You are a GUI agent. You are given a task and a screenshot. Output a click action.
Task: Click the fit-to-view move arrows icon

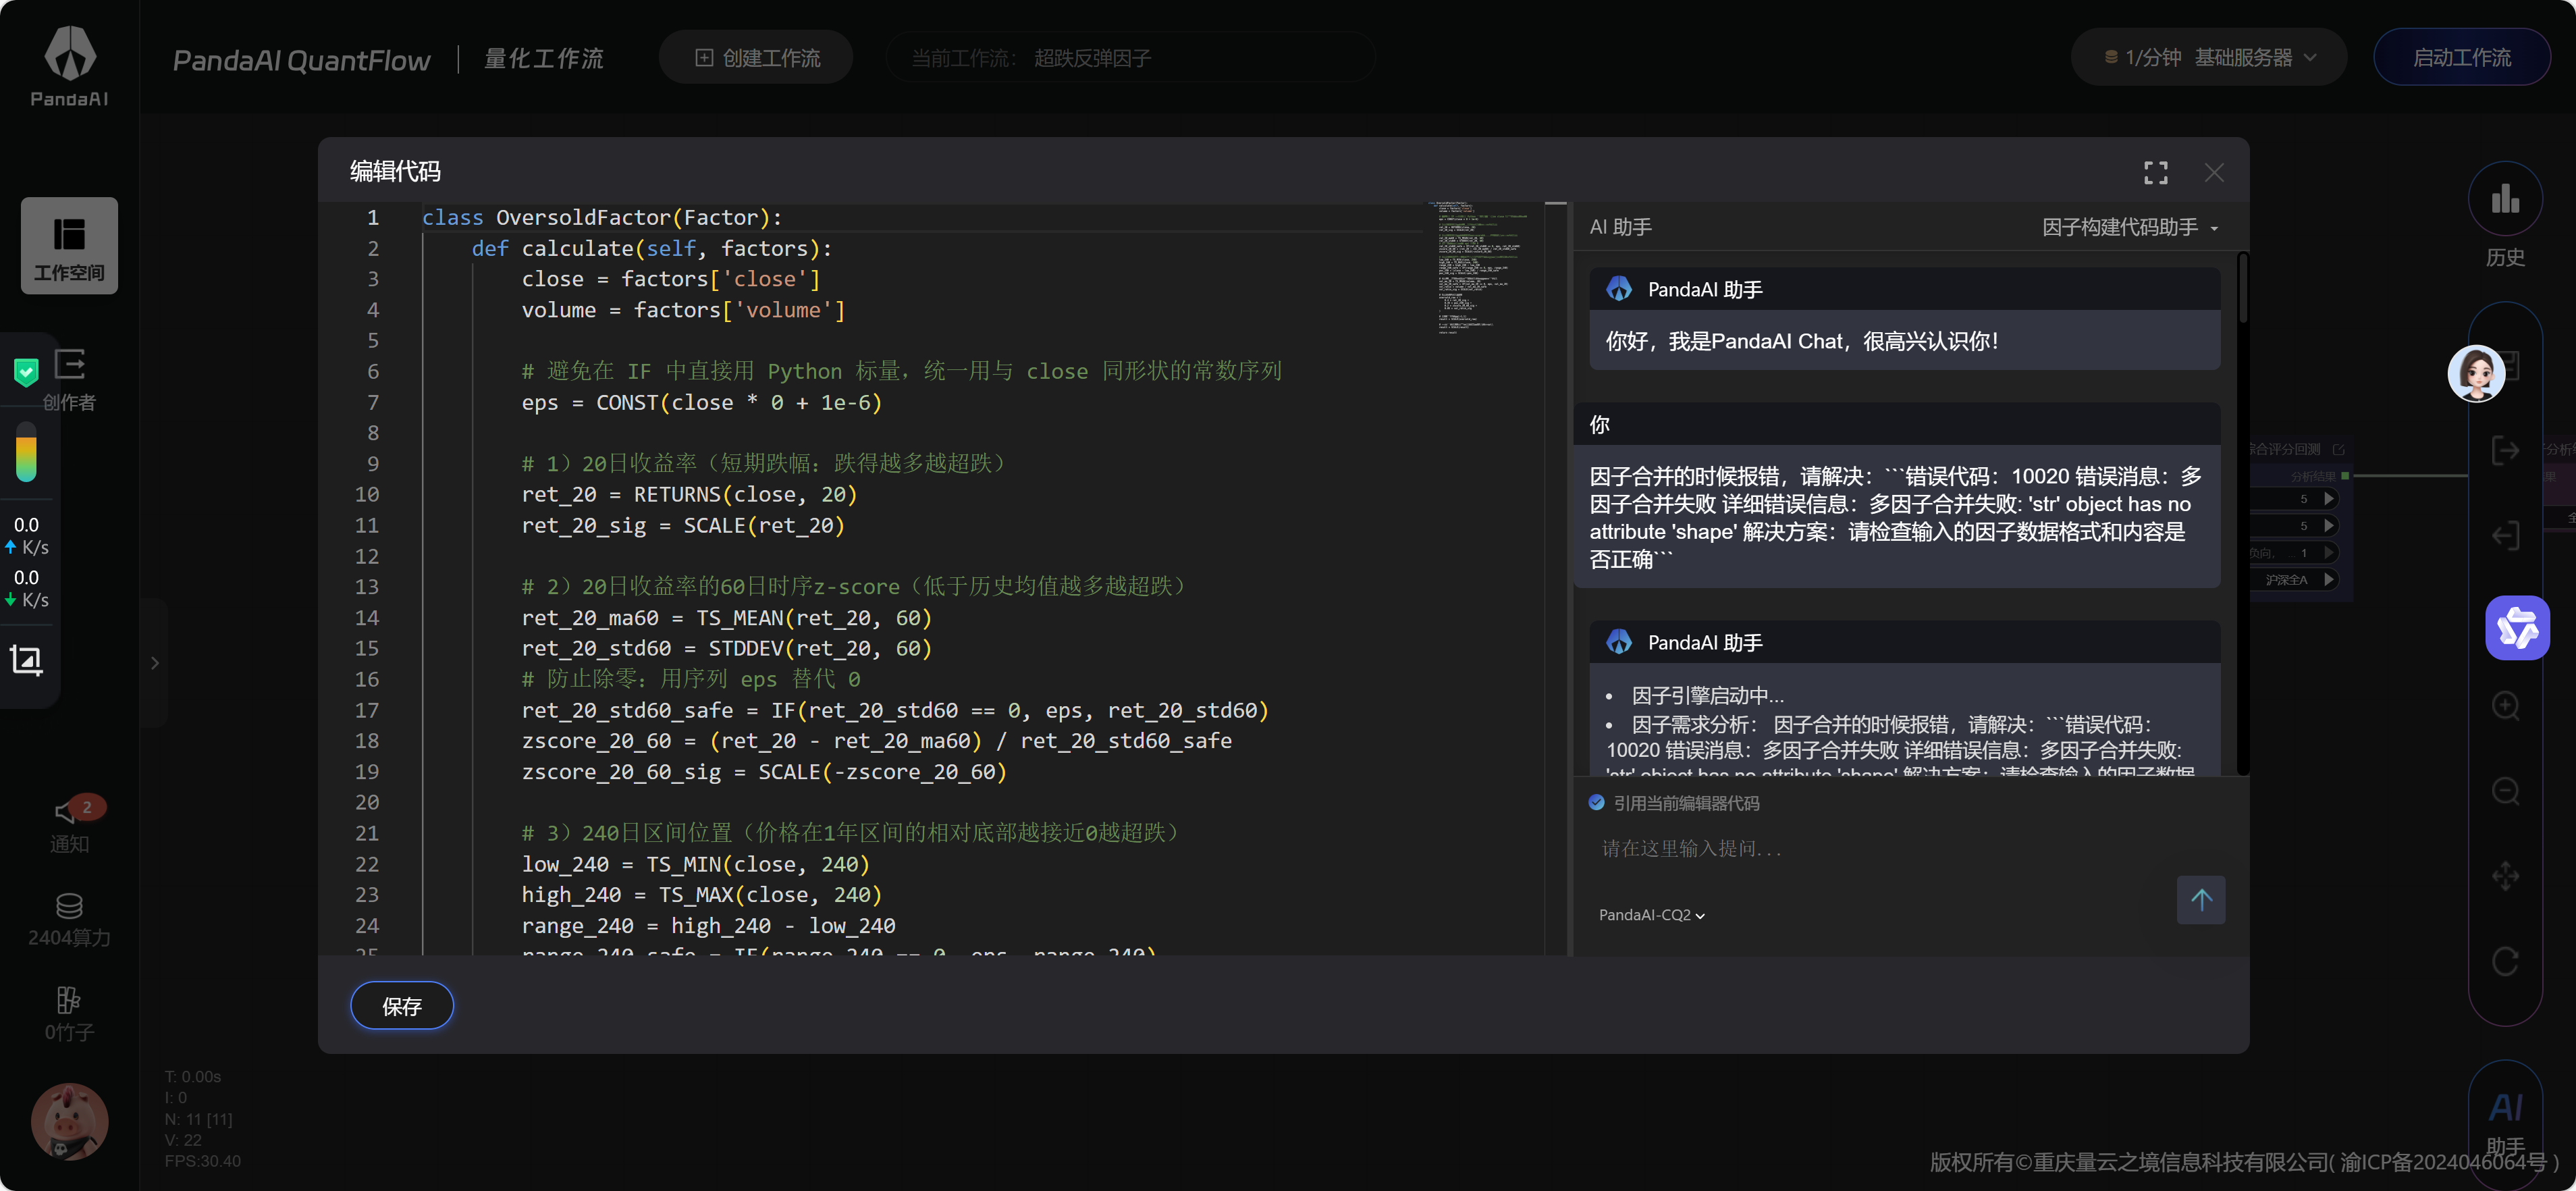coord(2505,876)
